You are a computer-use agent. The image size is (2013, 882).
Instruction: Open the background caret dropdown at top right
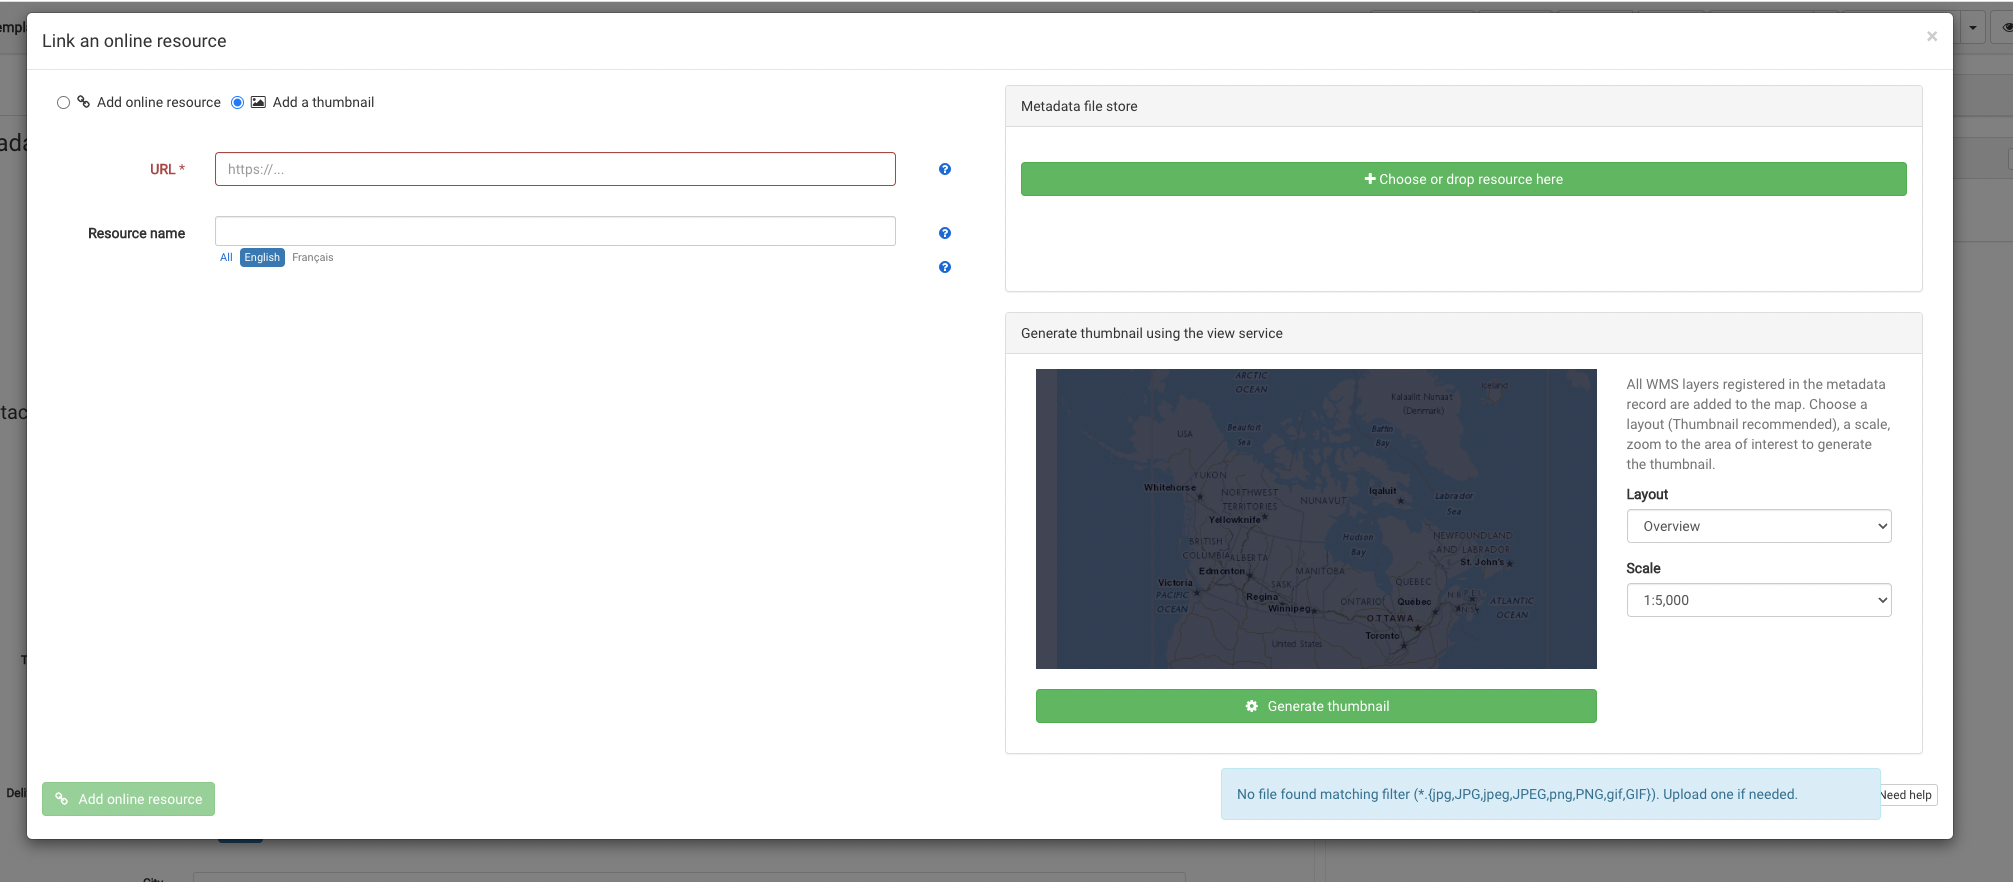click(1972, 28)
